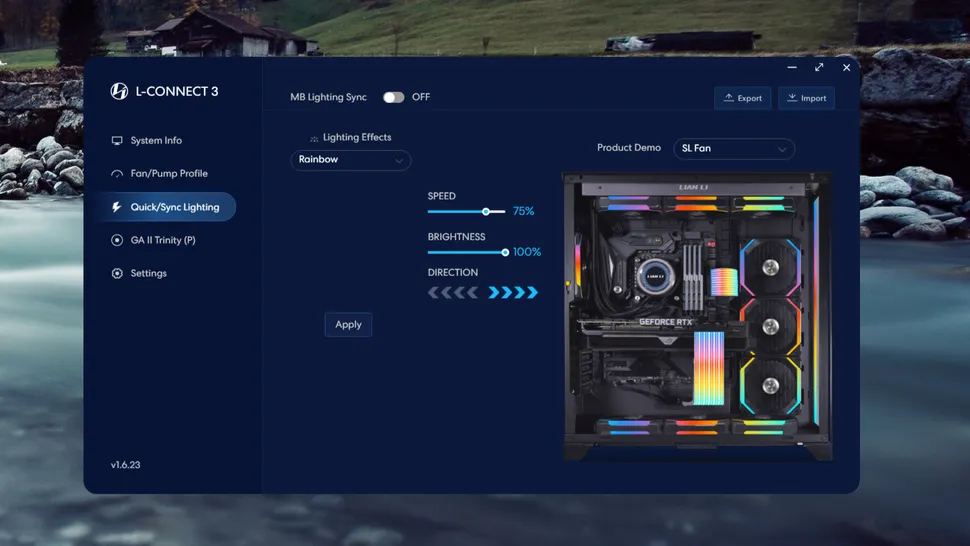970x546 pixels.
Task: Click the Speed slider handle
Action: point(486,212)
